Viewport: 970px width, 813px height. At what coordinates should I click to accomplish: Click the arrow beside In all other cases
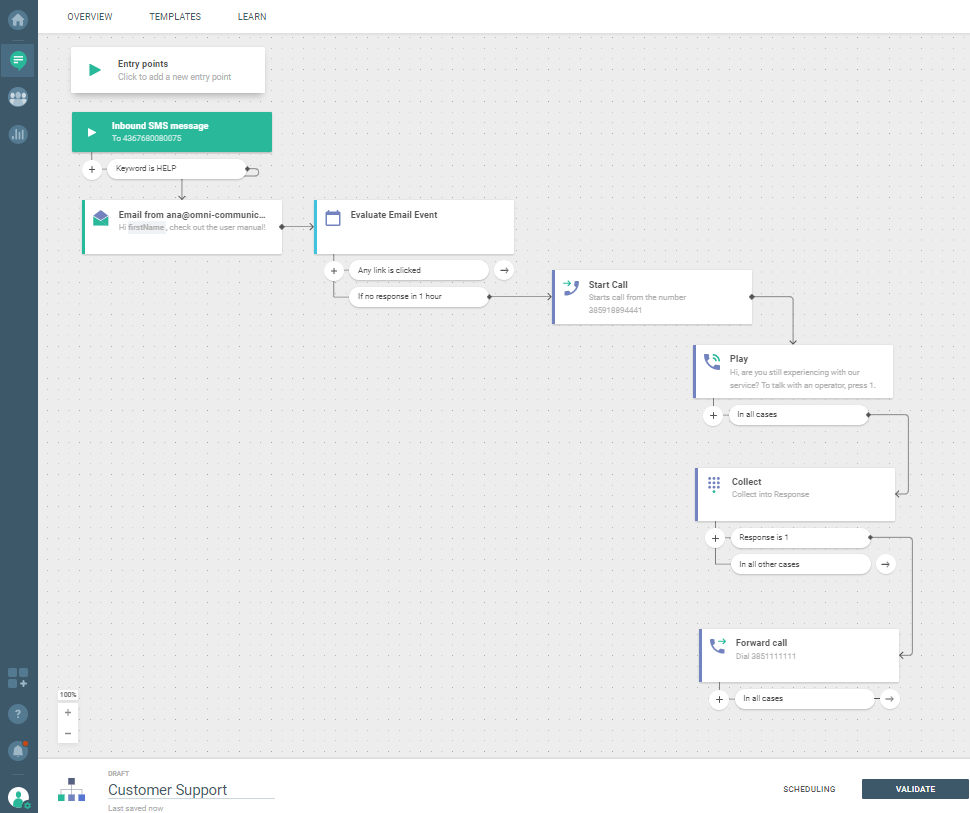point(885,564)
